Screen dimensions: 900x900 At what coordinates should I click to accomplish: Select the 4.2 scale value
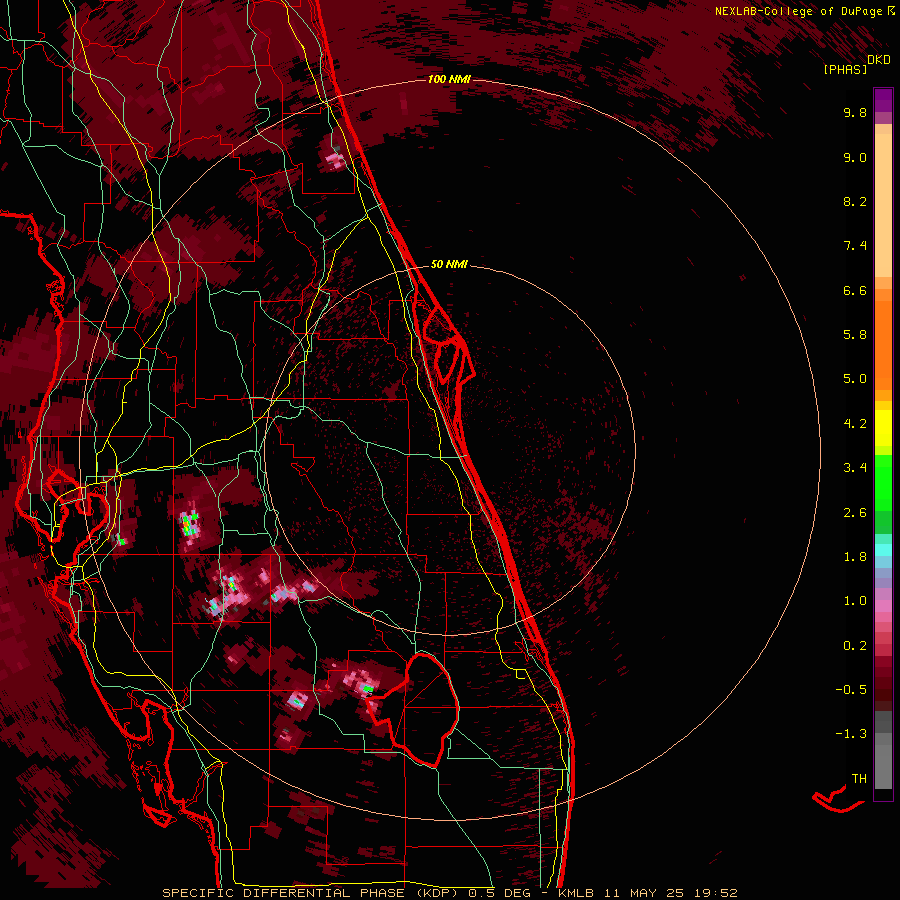pyautogui.click(x=855, y=424)
